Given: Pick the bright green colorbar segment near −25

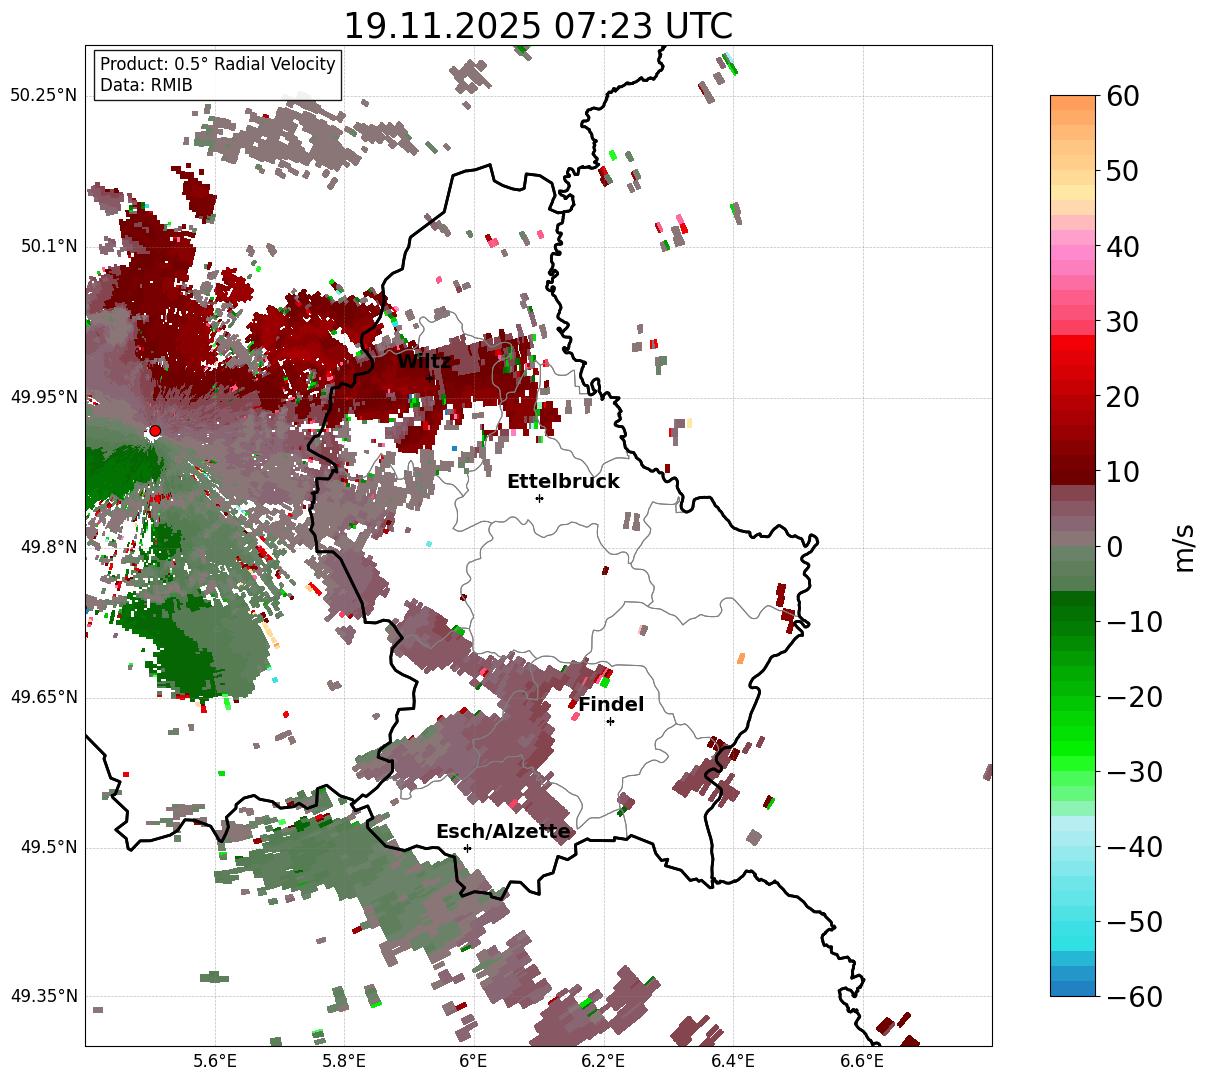Looking at the screenshot, I should (x=1073, y=735).
